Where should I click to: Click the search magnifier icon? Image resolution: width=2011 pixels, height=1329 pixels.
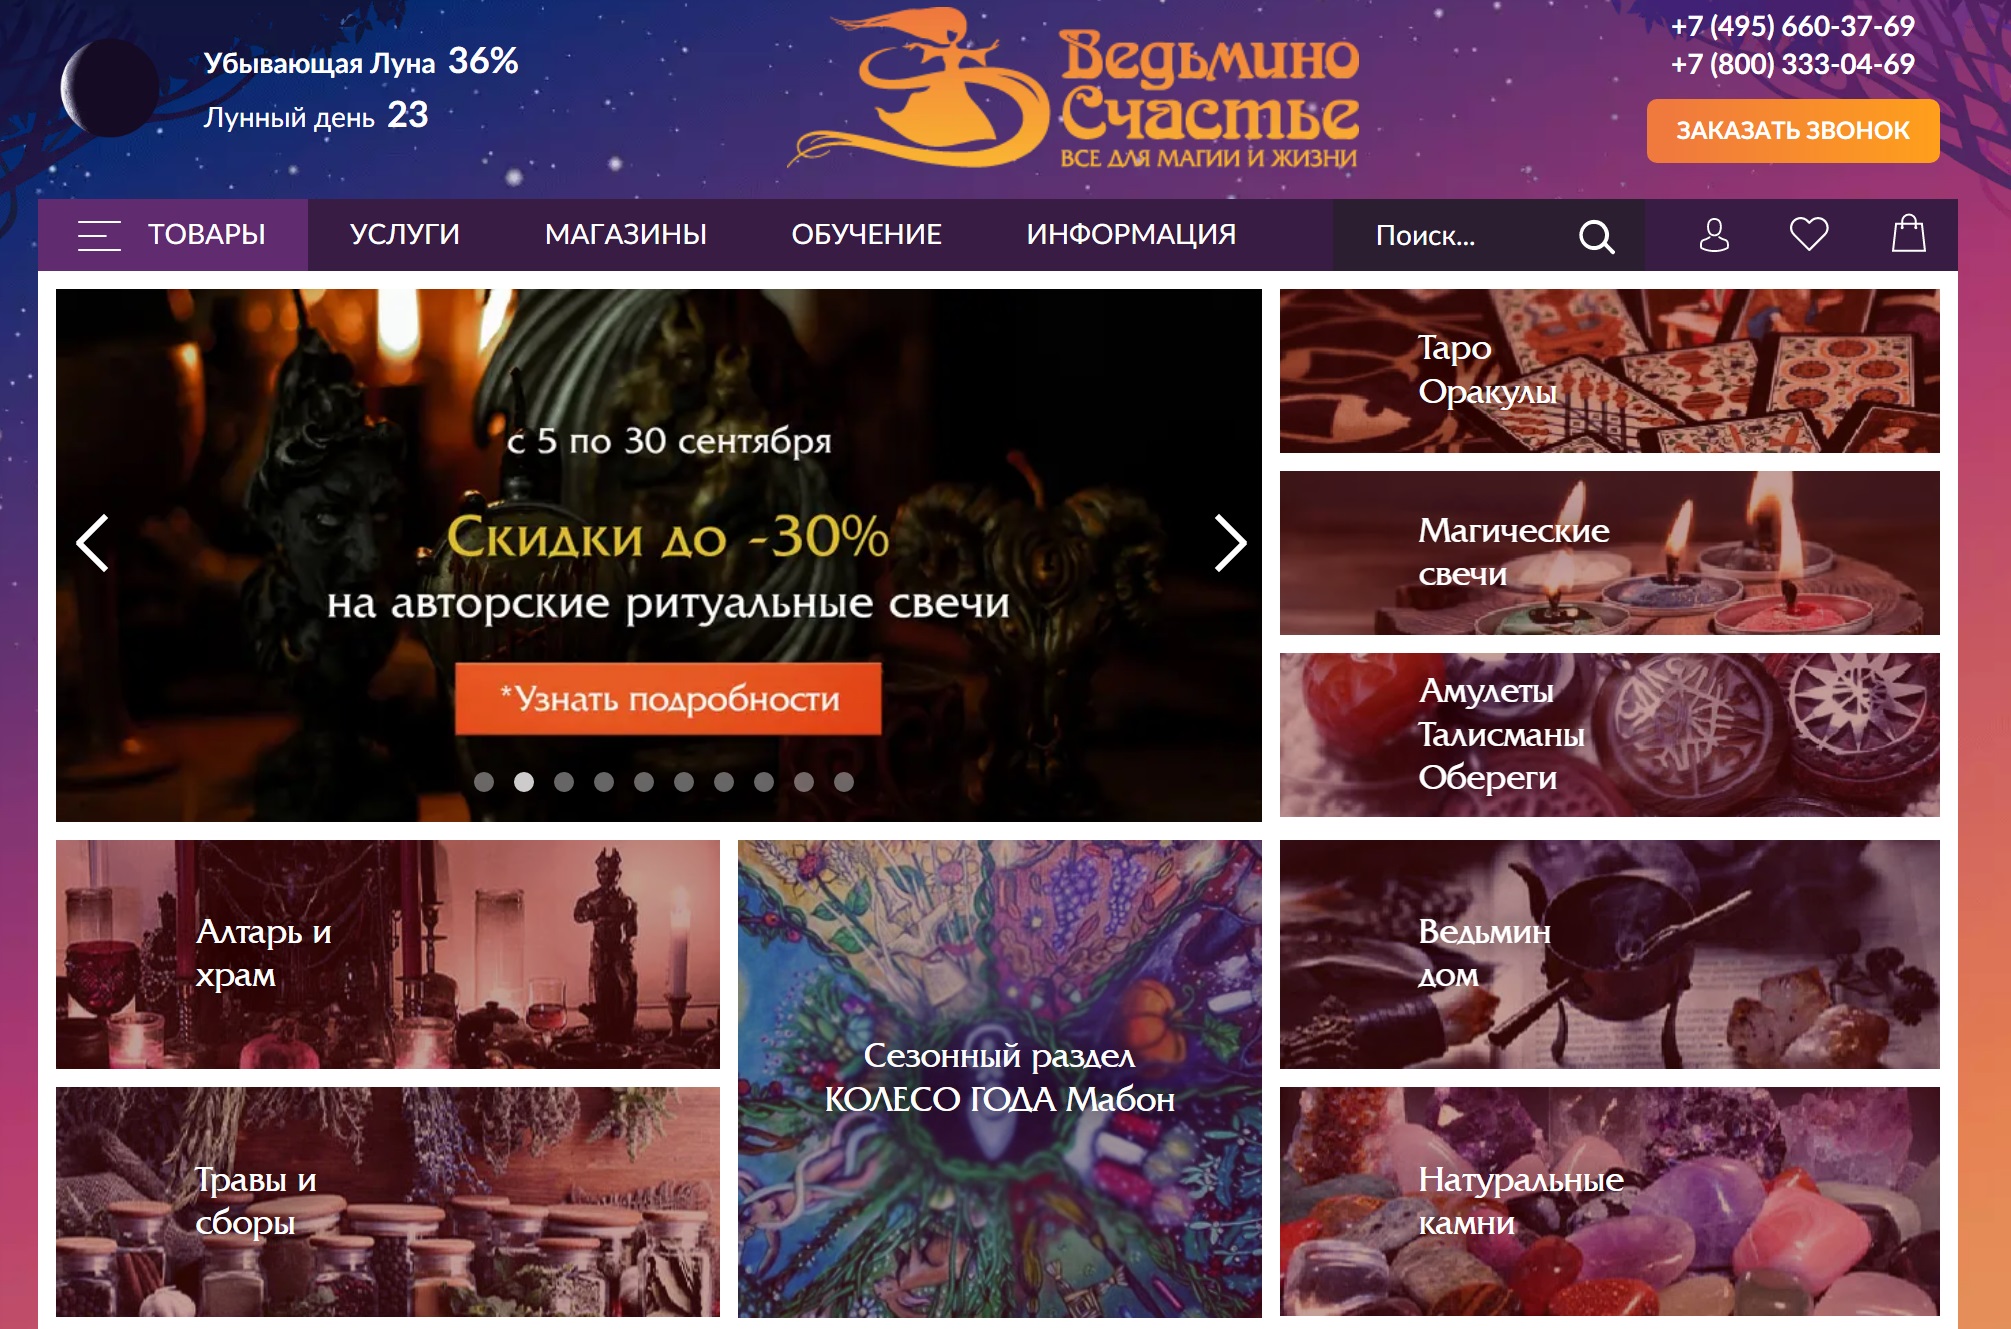1596,236
